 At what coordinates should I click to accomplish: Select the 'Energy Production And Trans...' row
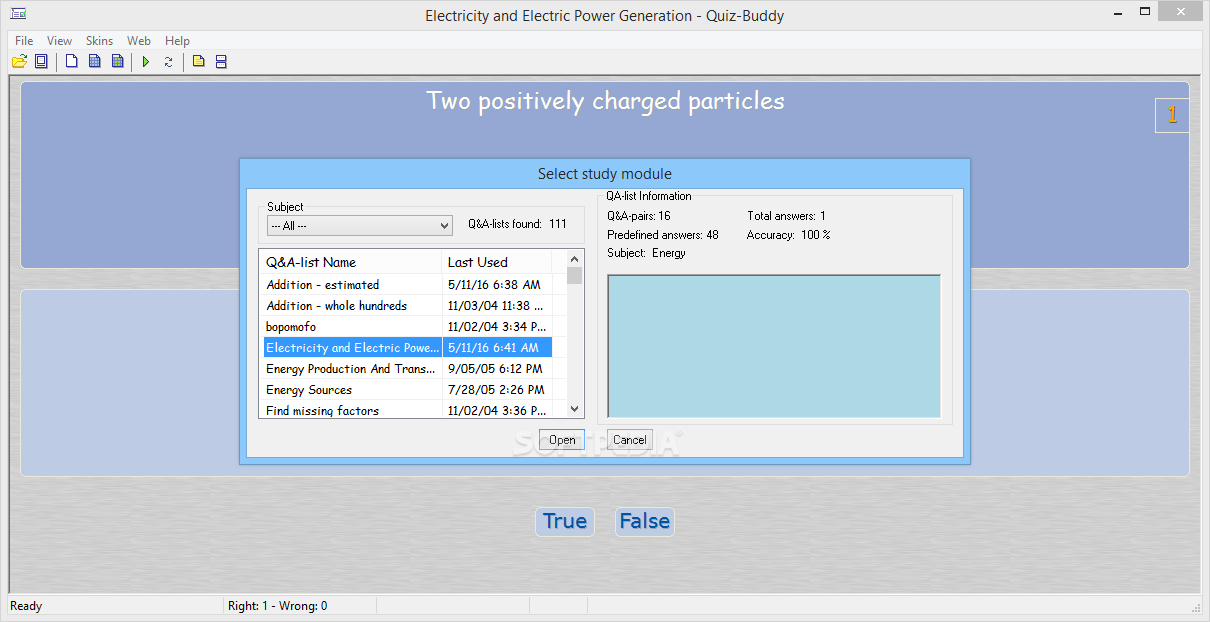click(406, 369)
